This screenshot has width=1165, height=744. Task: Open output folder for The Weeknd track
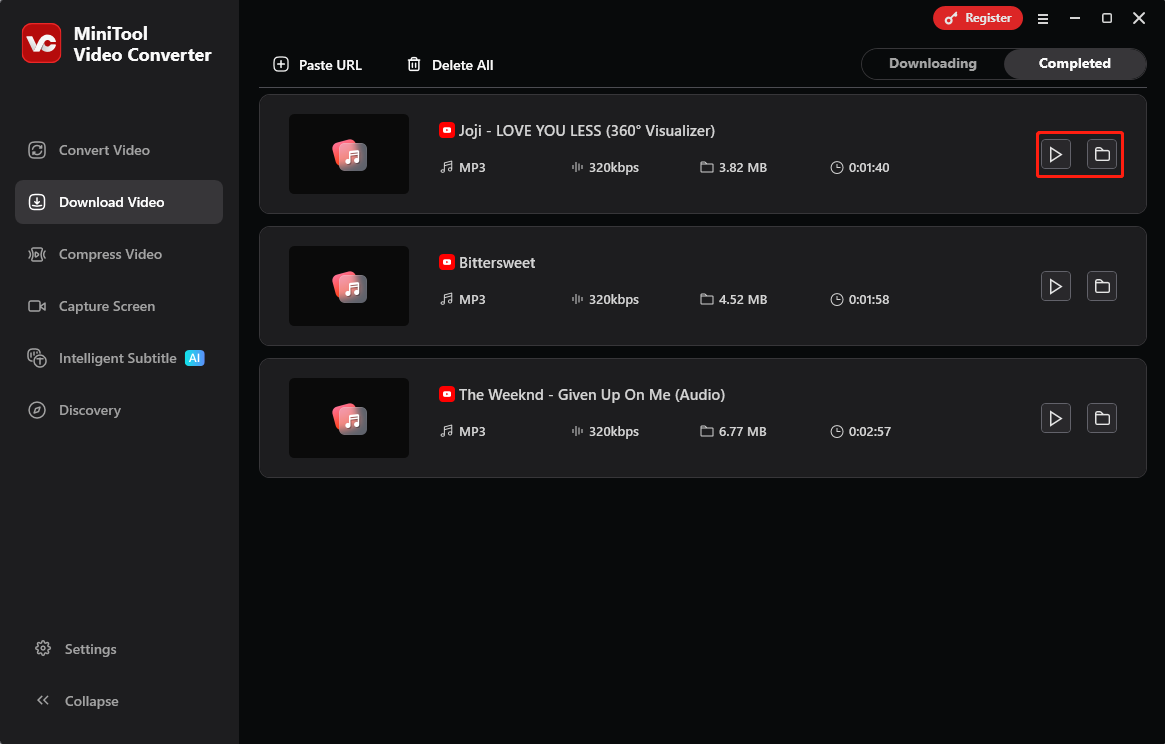(1101, 418)
